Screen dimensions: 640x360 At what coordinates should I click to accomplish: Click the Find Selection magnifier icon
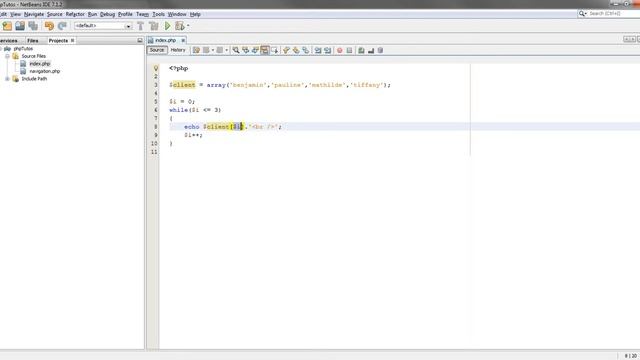coord(236,50)
